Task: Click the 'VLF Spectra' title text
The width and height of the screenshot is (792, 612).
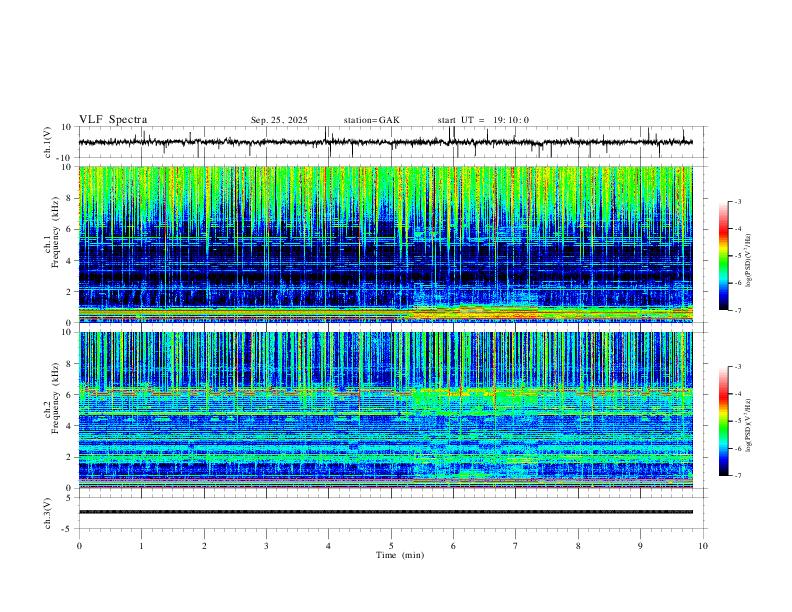Action: click(113, 120)
